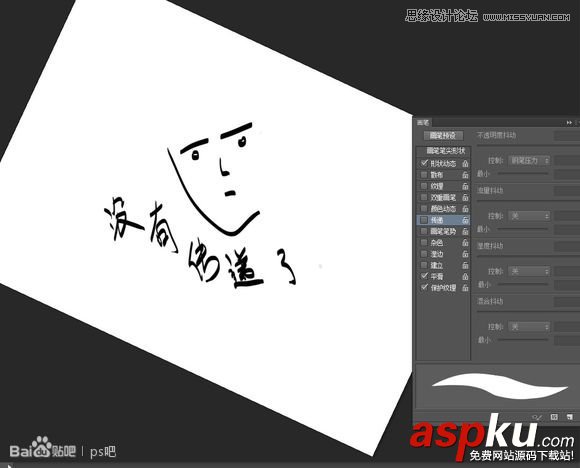Click lock icon for 散布 row

pyautogui.click(x=465, y=175)
